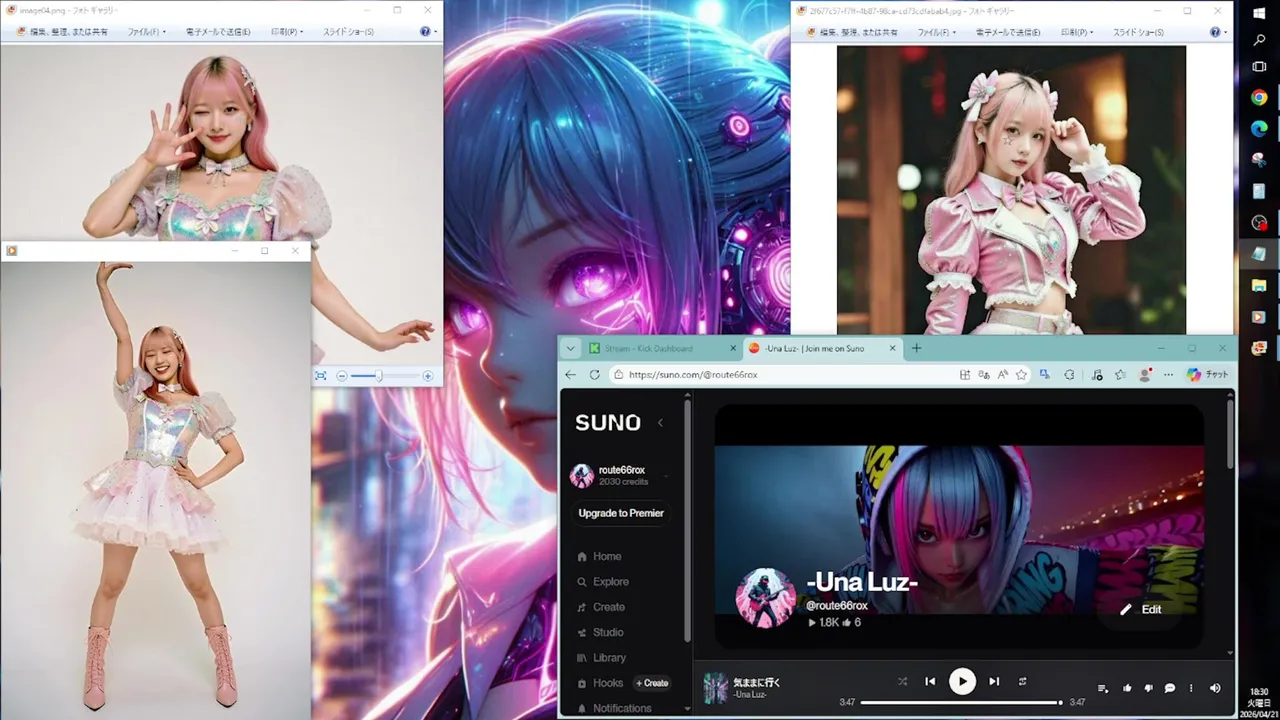1280x720 pixels.
Task: Switch to Stream - Kick Dashboard tab
Action: click(x=662, y=348)
